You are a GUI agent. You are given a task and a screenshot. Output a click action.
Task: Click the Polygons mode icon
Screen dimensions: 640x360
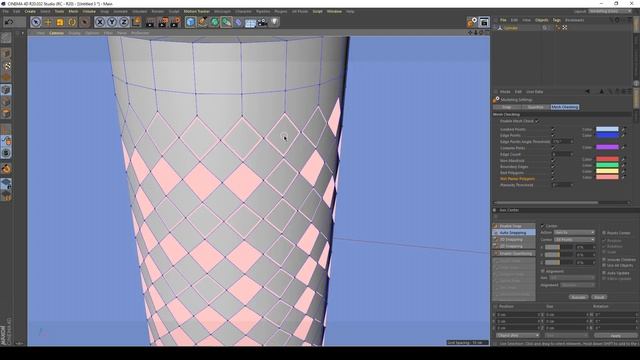click(x=6, y=113)
